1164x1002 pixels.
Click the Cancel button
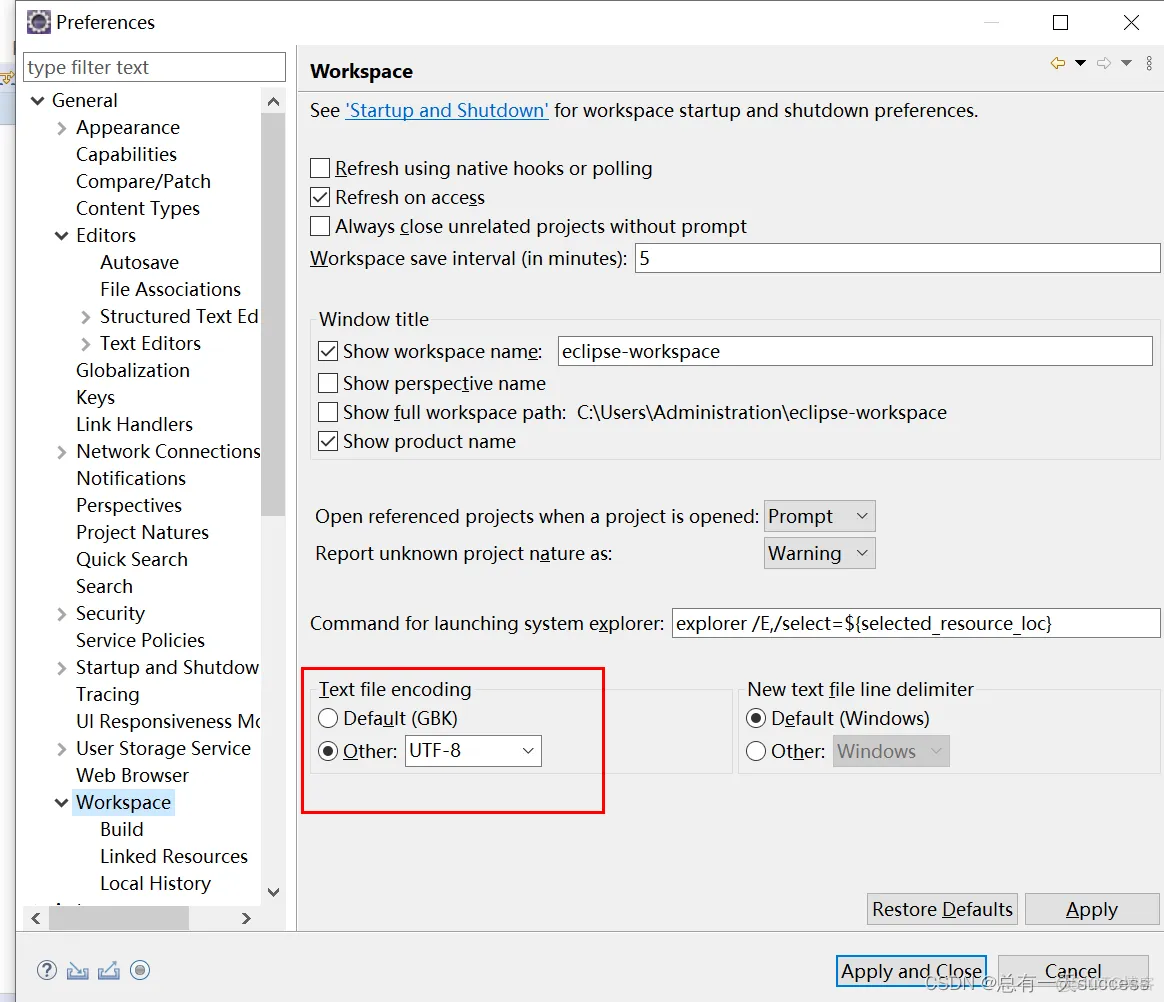(x=1073, y=971)
